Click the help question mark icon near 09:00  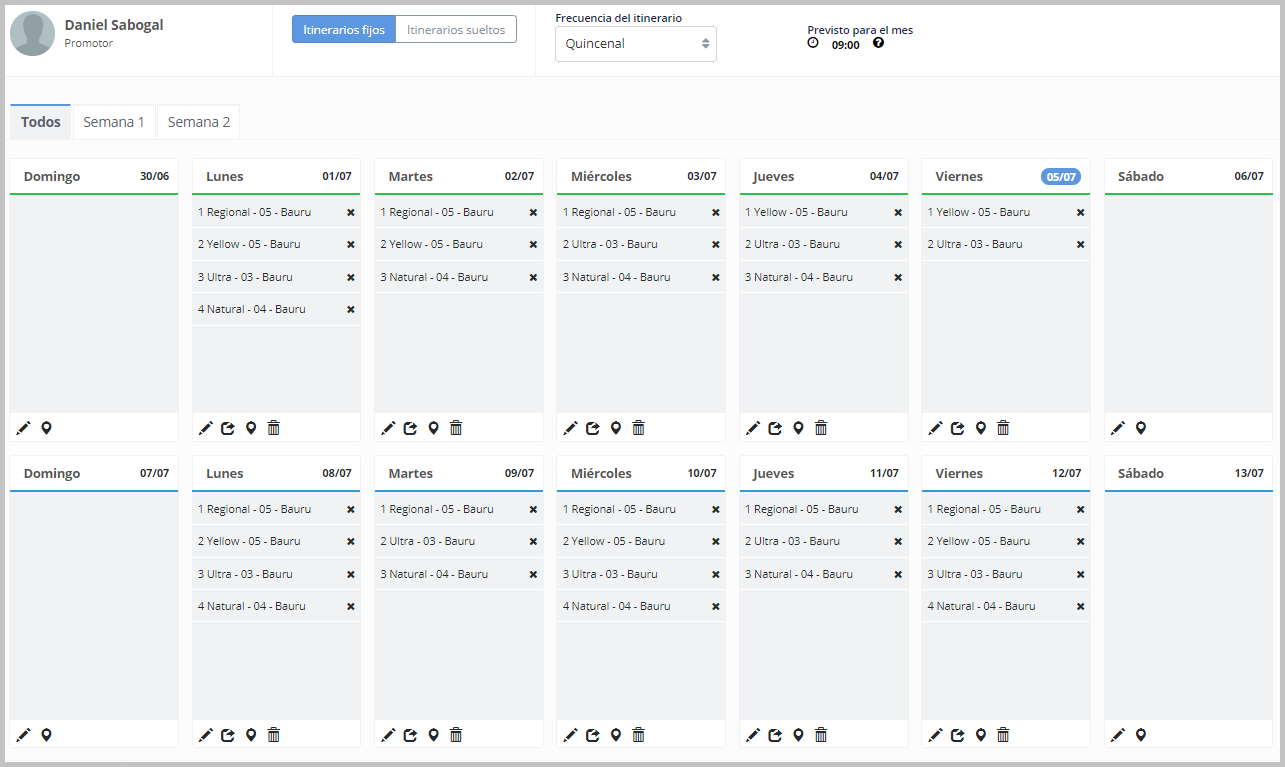pos(878,43)
